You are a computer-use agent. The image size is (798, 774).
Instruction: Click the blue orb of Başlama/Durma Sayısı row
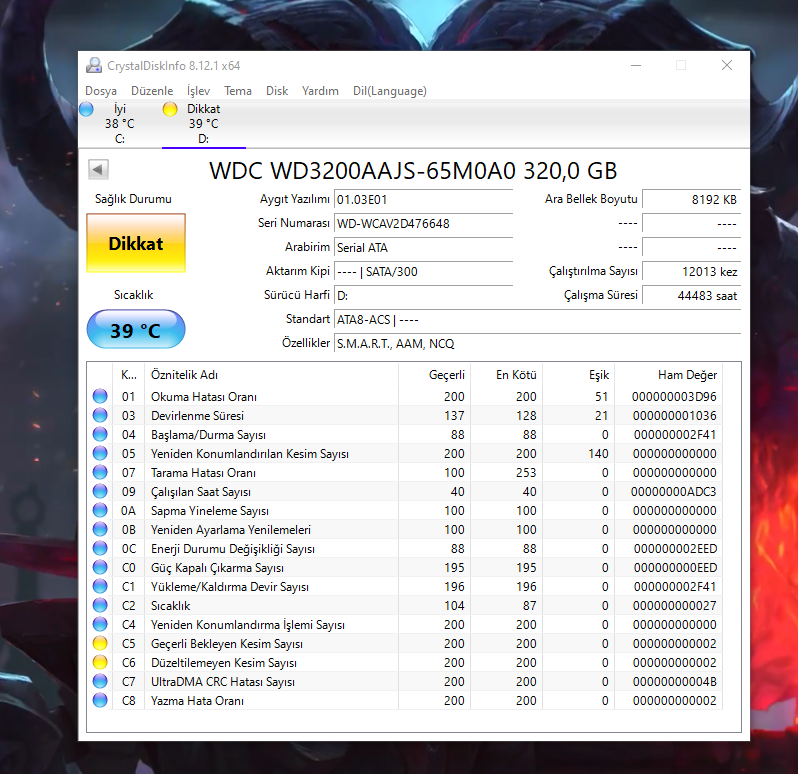100,435
